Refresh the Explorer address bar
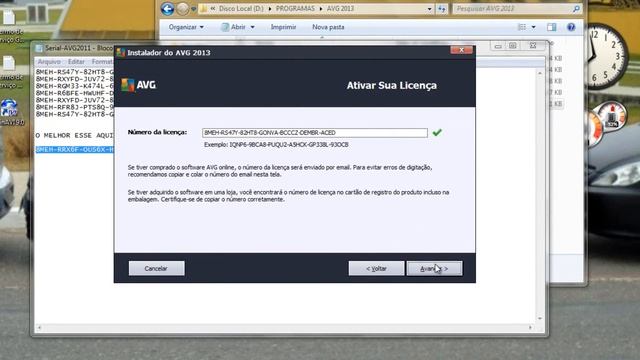The height and width of the screenshot is (360, 640). (442, 9)
